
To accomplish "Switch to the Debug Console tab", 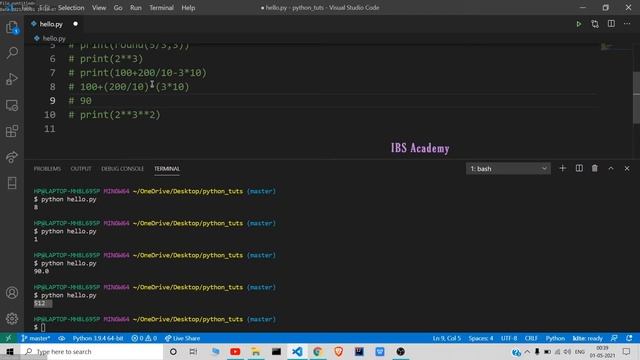I will tap(122, 169).
